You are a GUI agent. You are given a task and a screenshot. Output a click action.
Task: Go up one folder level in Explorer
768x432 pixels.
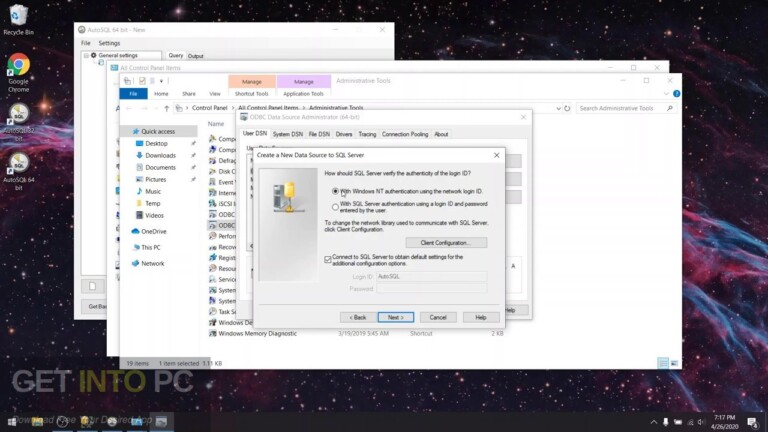(167, 108)
